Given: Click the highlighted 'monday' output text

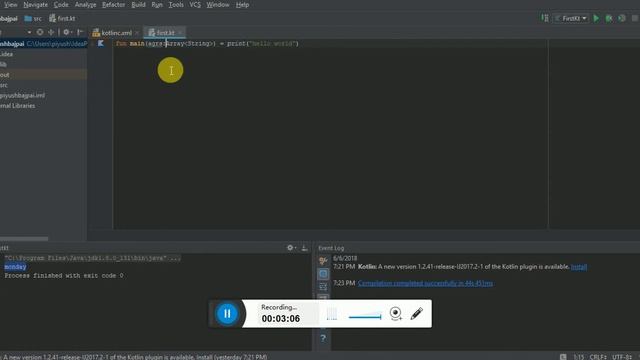Looking at the screenshot, I should tap(15, 267).
